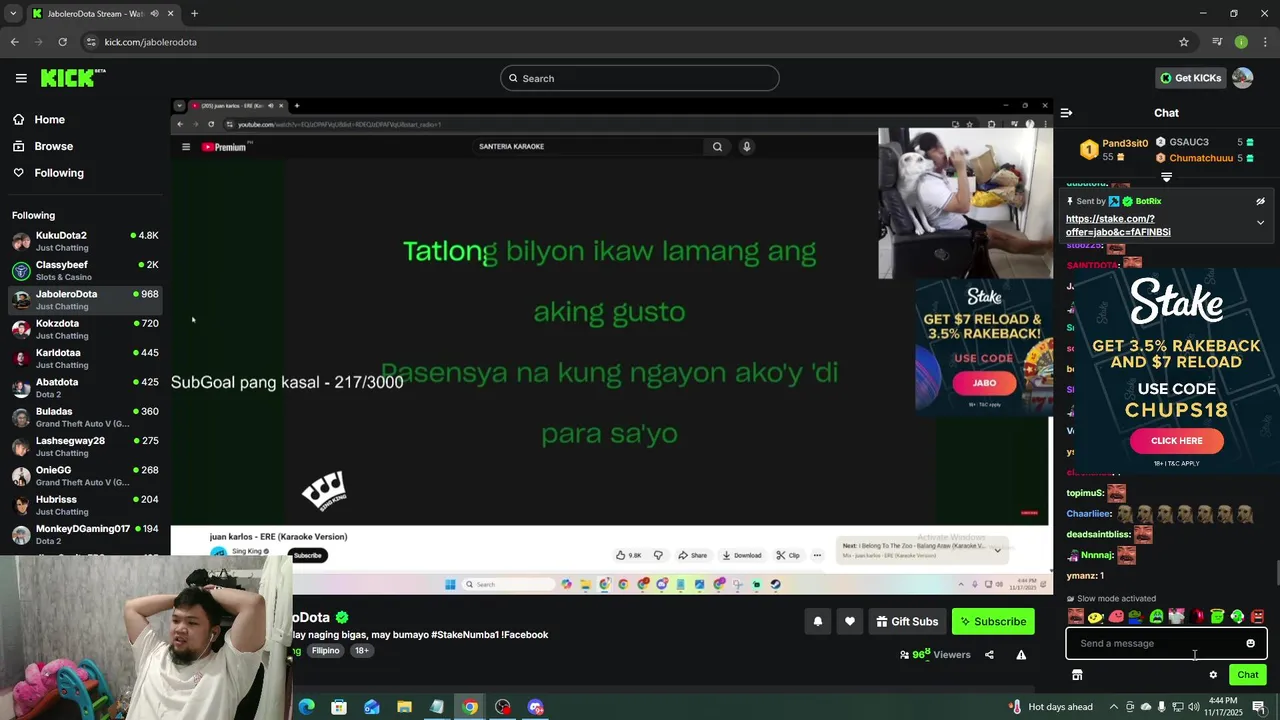Viewport: 1280px width, 720px height.
Task: Click the 18+ tag
Action: pyautogui.click(x=362, y=651)
